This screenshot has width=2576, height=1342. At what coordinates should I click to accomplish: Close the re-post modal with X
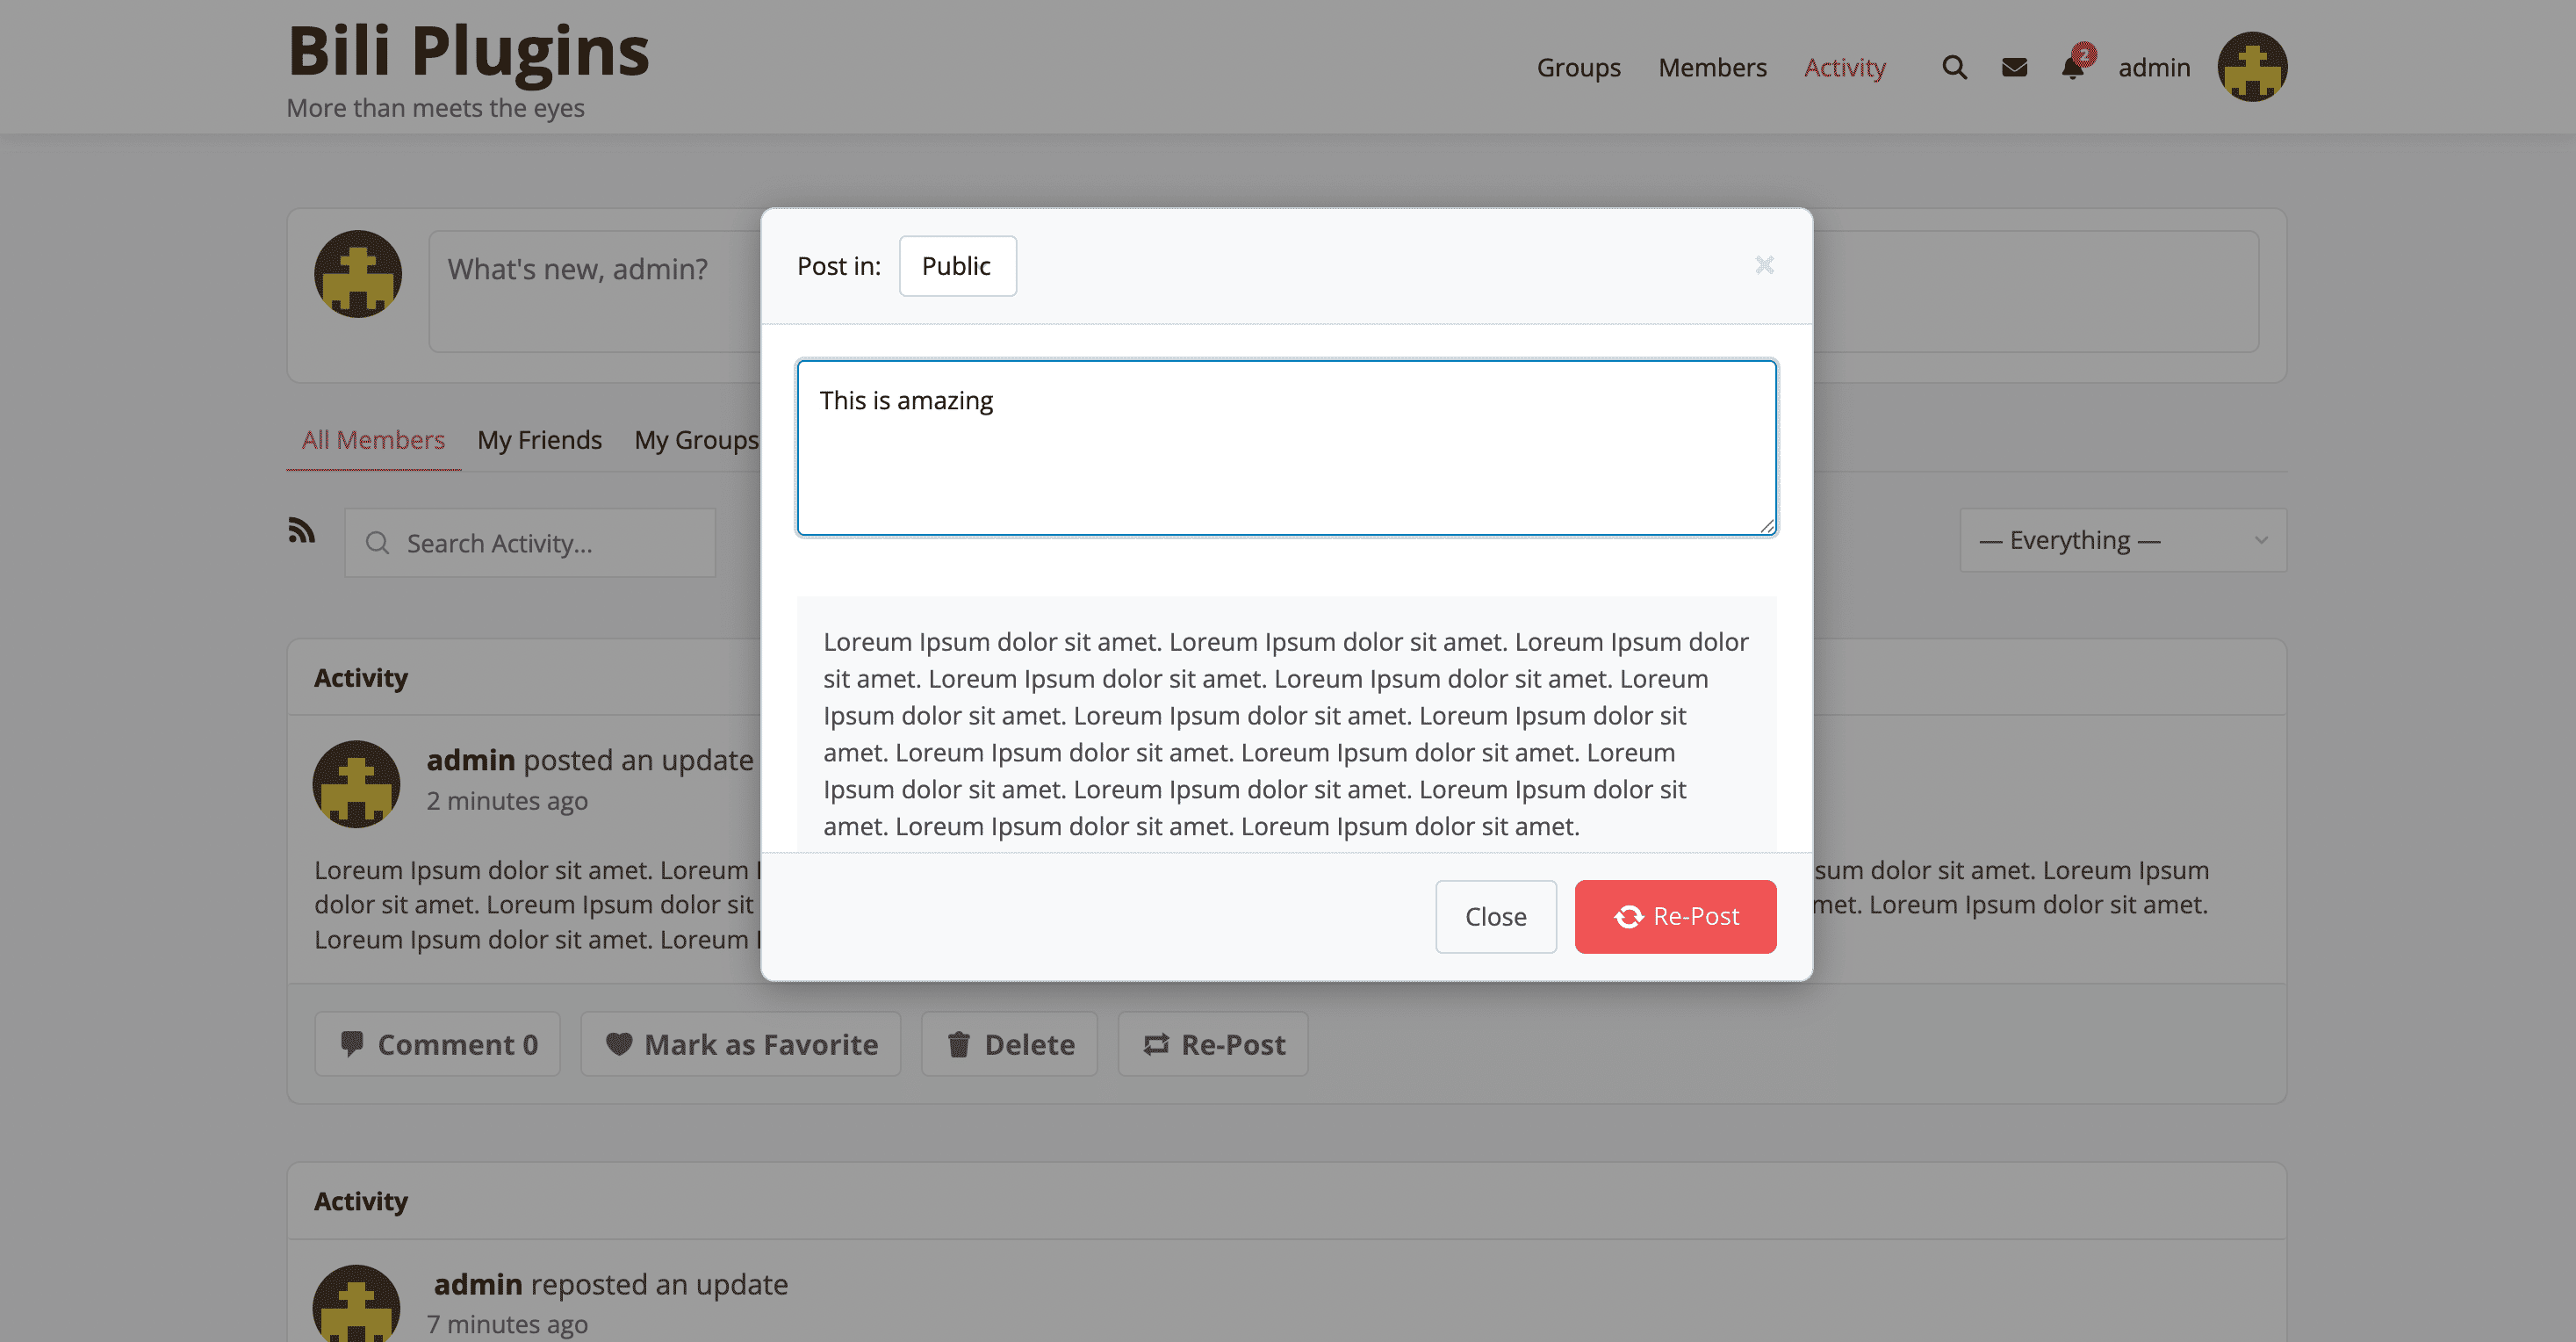click(1764, 265)
